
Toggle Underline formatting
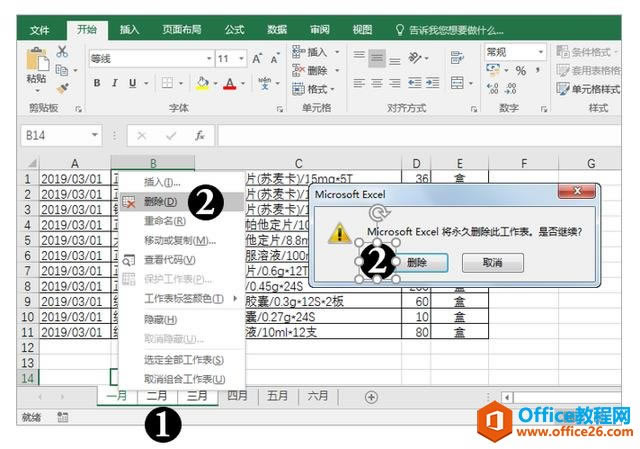132,83
